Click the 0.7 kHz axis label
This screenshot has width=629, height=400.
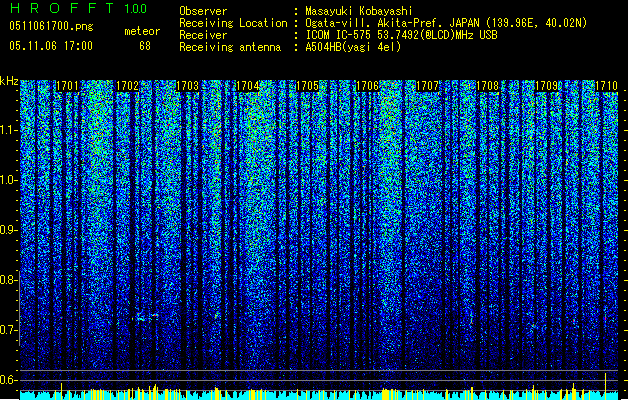click(8, 330)
